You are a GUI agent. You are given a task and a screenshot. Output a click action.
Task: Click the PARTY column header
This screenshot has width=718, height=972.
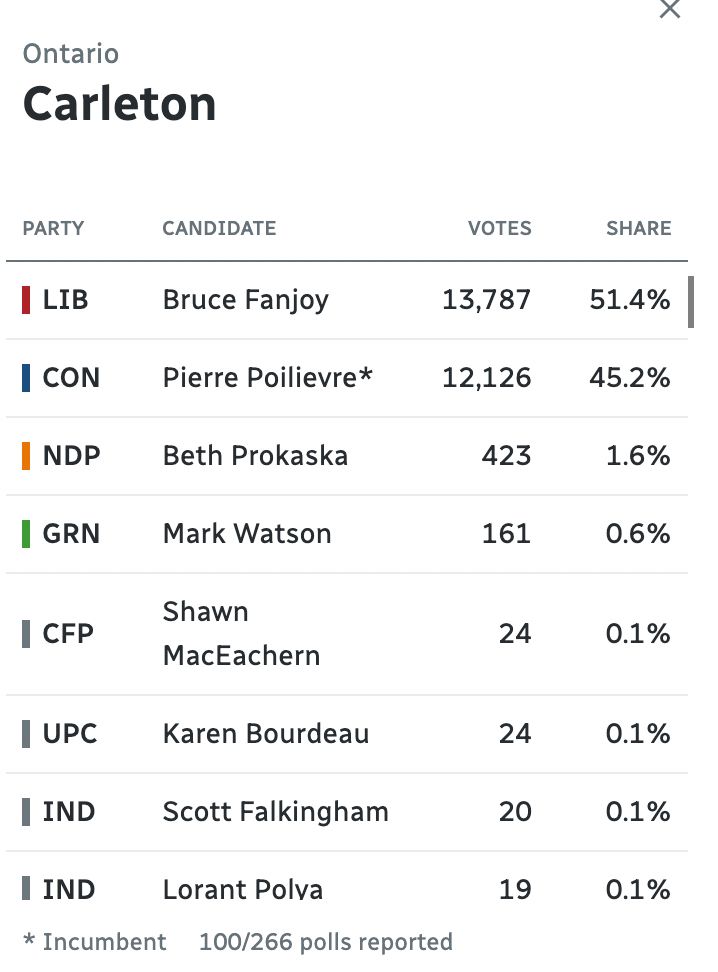click(53, 229)
